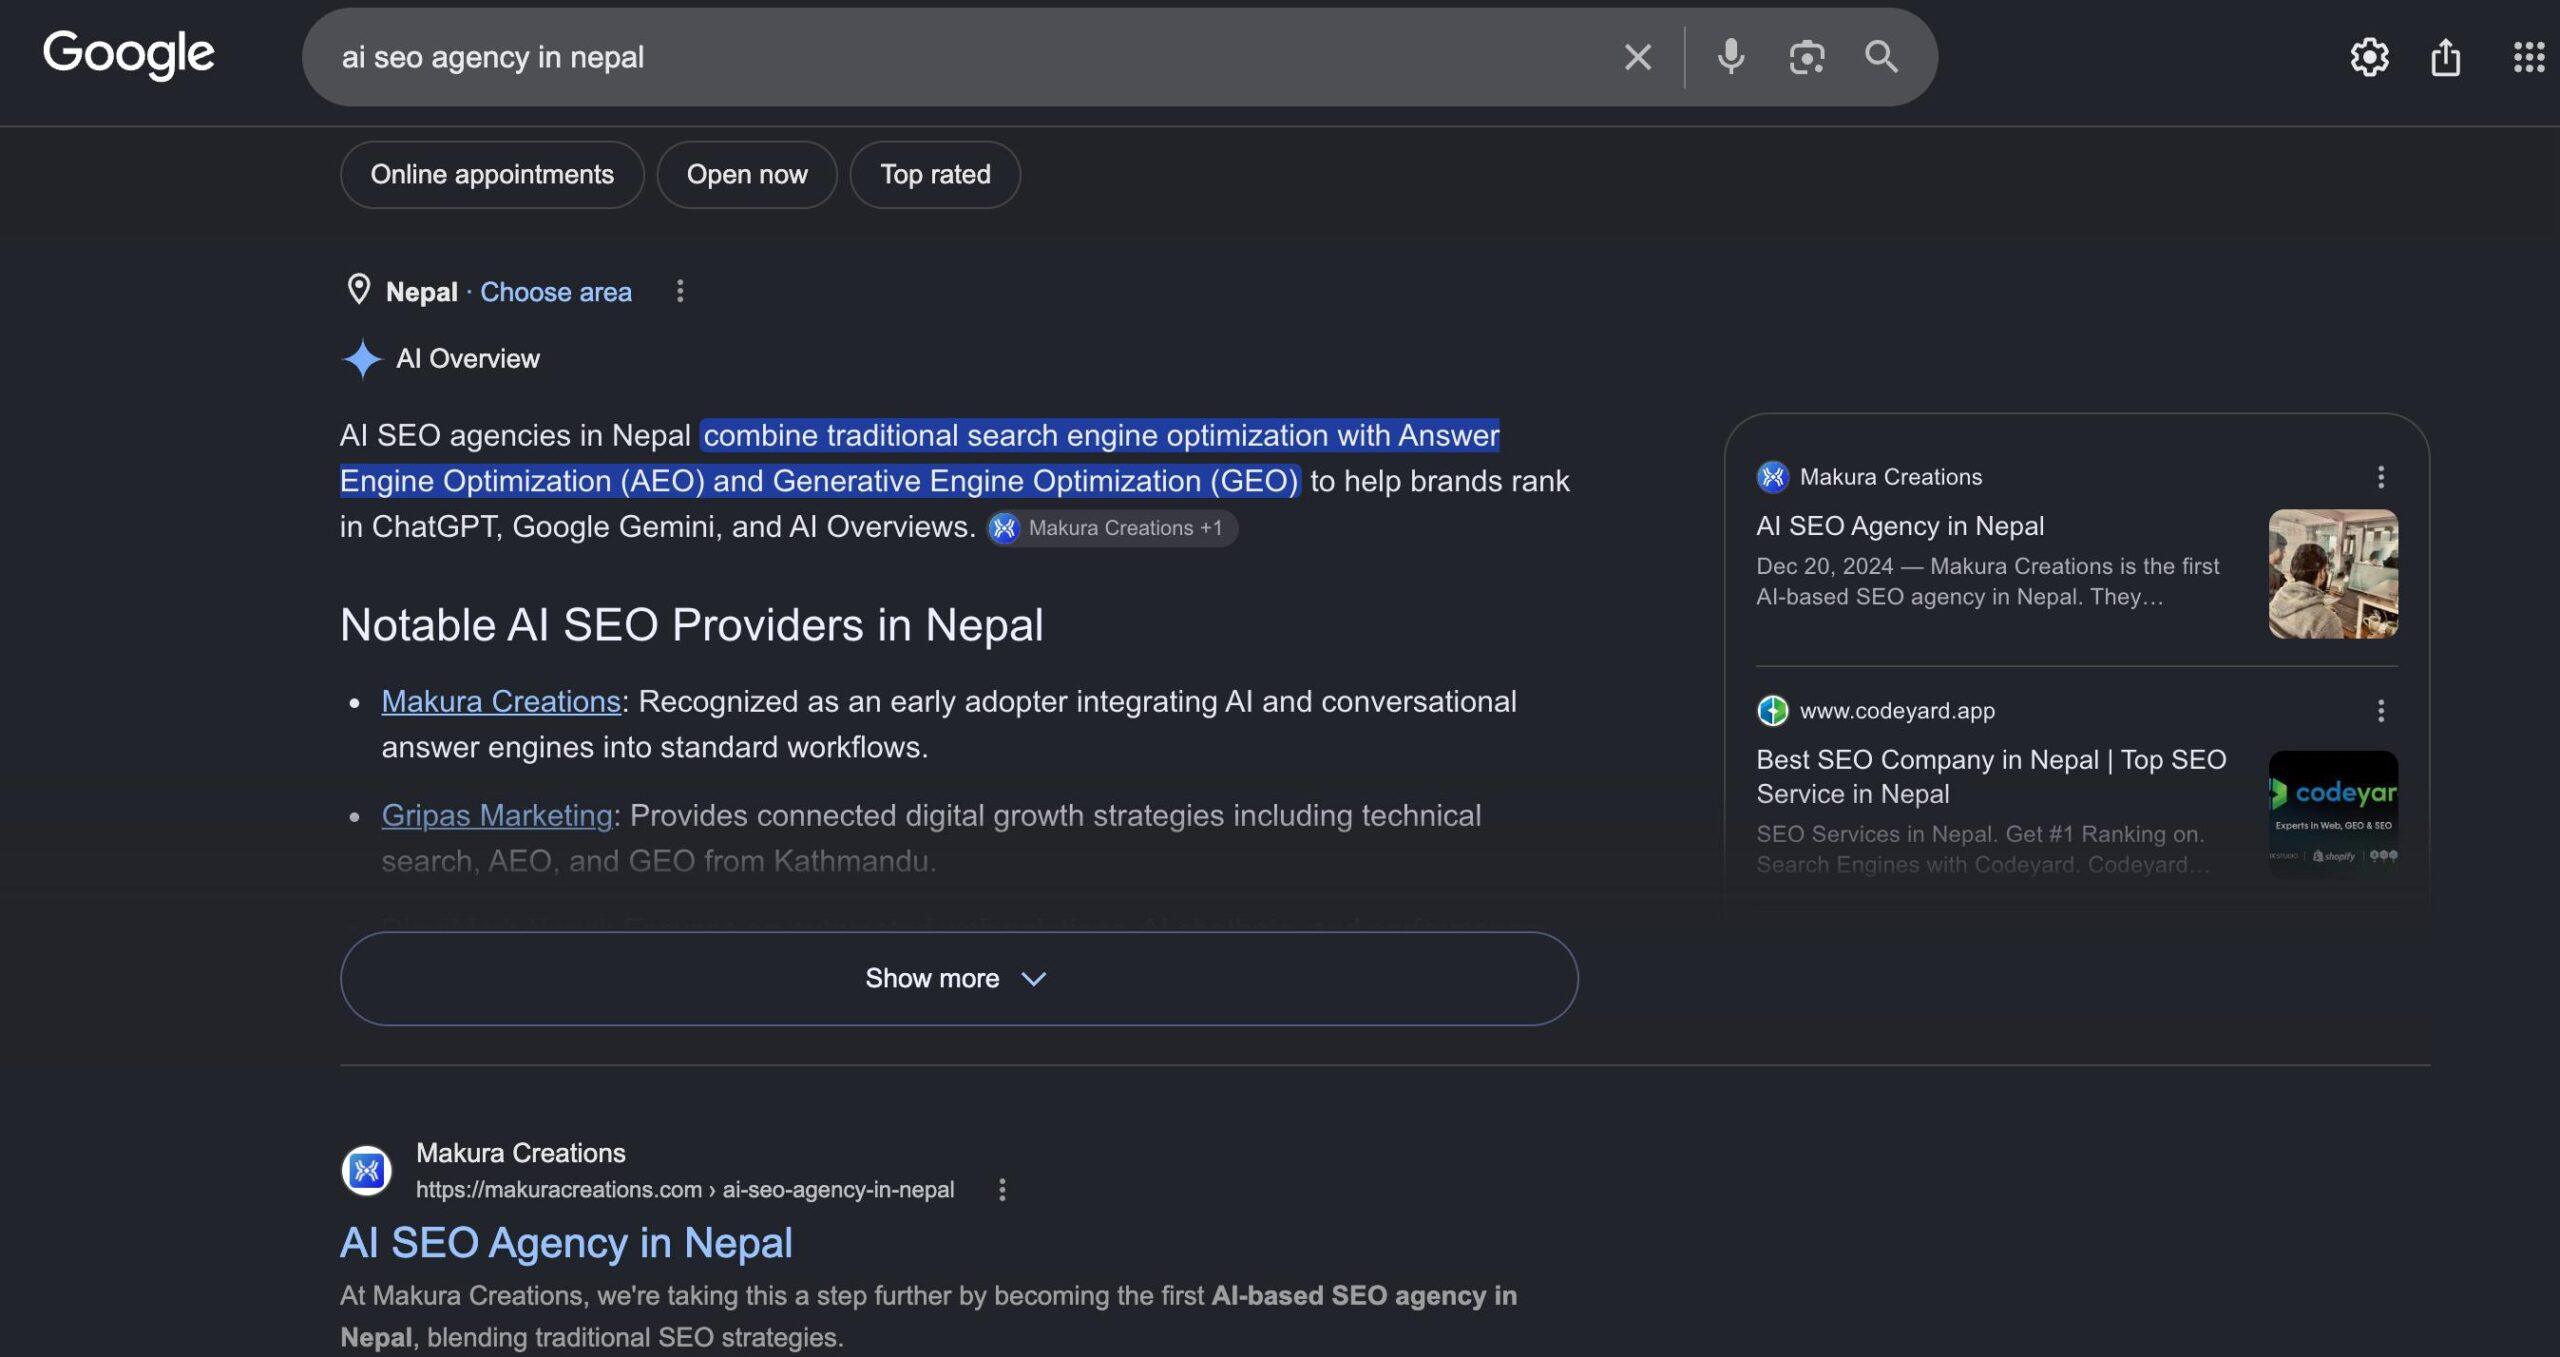Open the codeyard source card thumbnail
This screenshot has width=2560, height=1357.
pos(2333,815)
